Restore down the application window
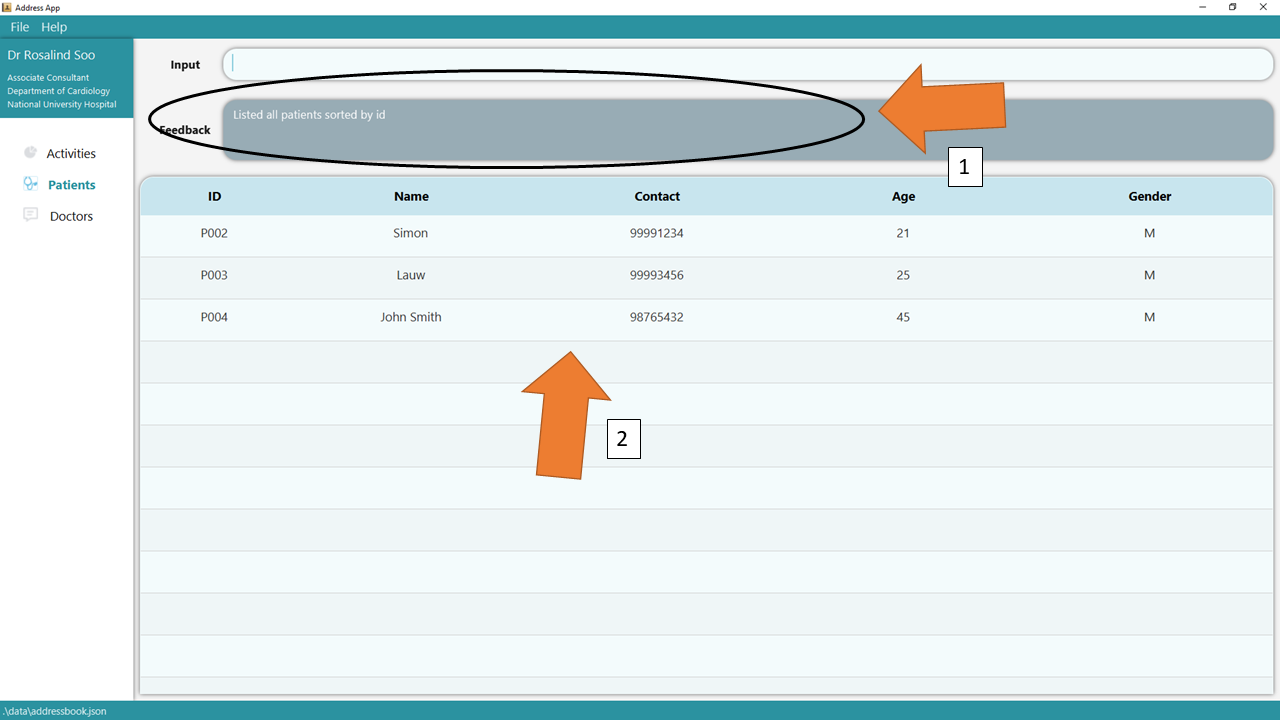This screenshot has width=1280, height=720. pos(1232,7)
